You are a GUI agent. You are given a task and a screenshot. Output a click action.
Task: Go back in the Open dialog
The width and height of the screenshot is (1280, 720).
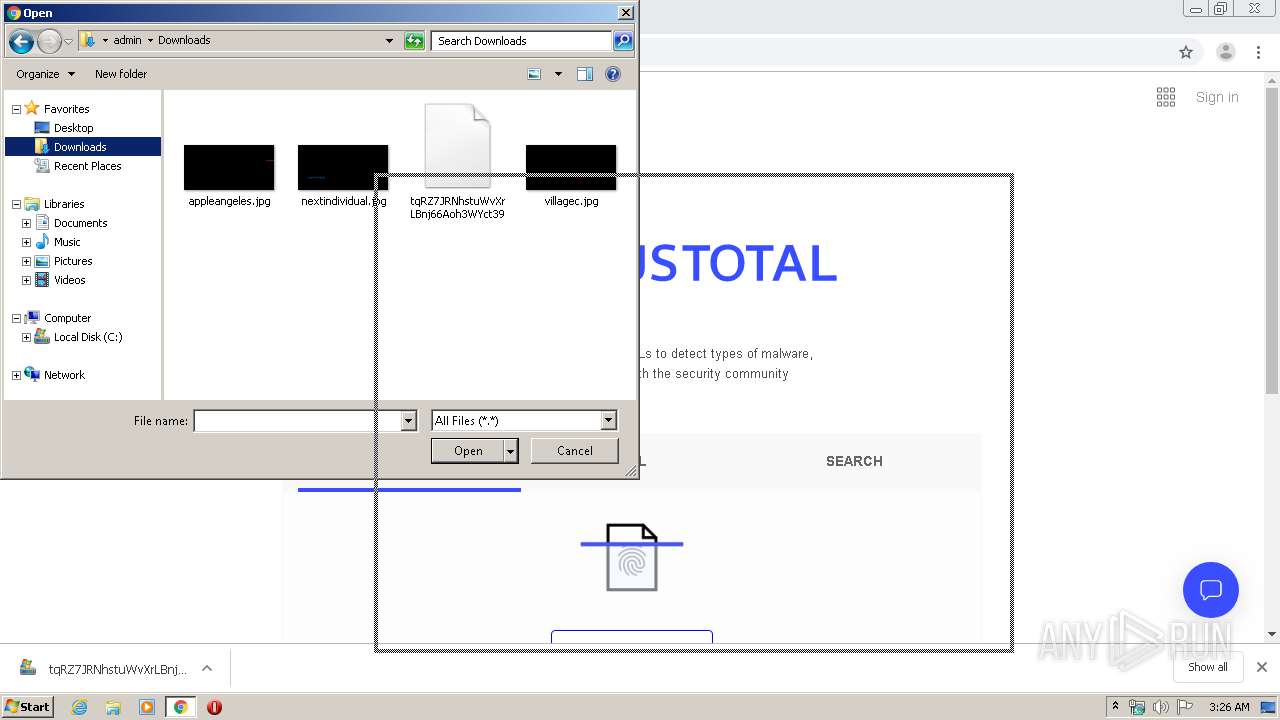[21, 41]
